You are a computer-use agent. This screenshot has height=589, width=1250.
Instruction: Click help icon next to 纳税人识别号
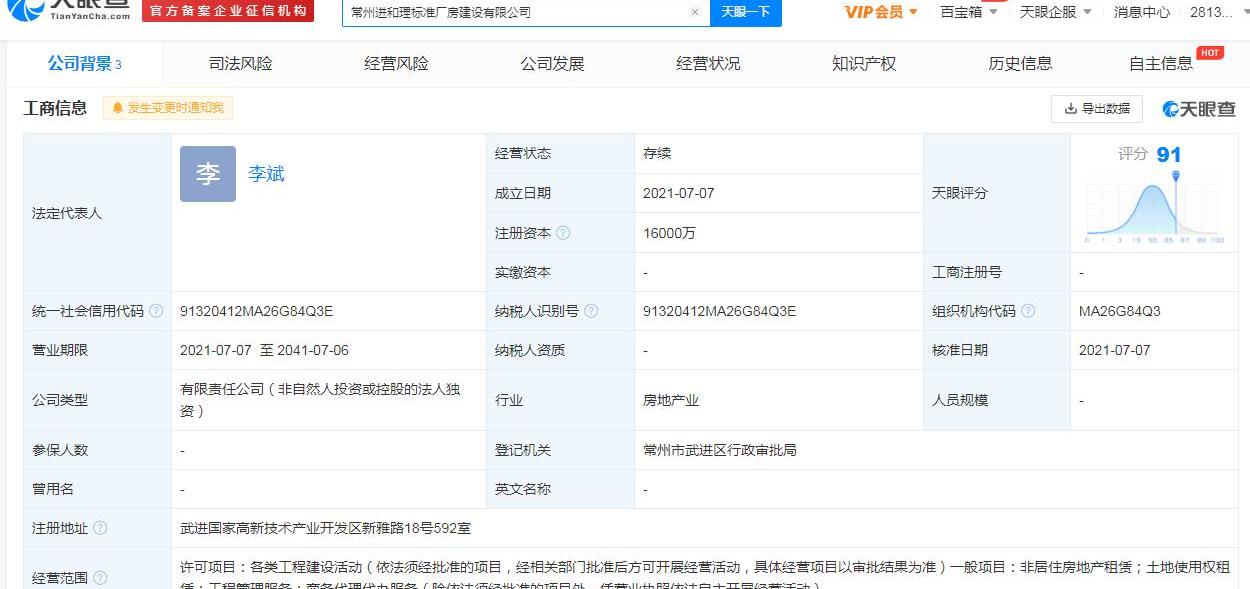(591, 311)
